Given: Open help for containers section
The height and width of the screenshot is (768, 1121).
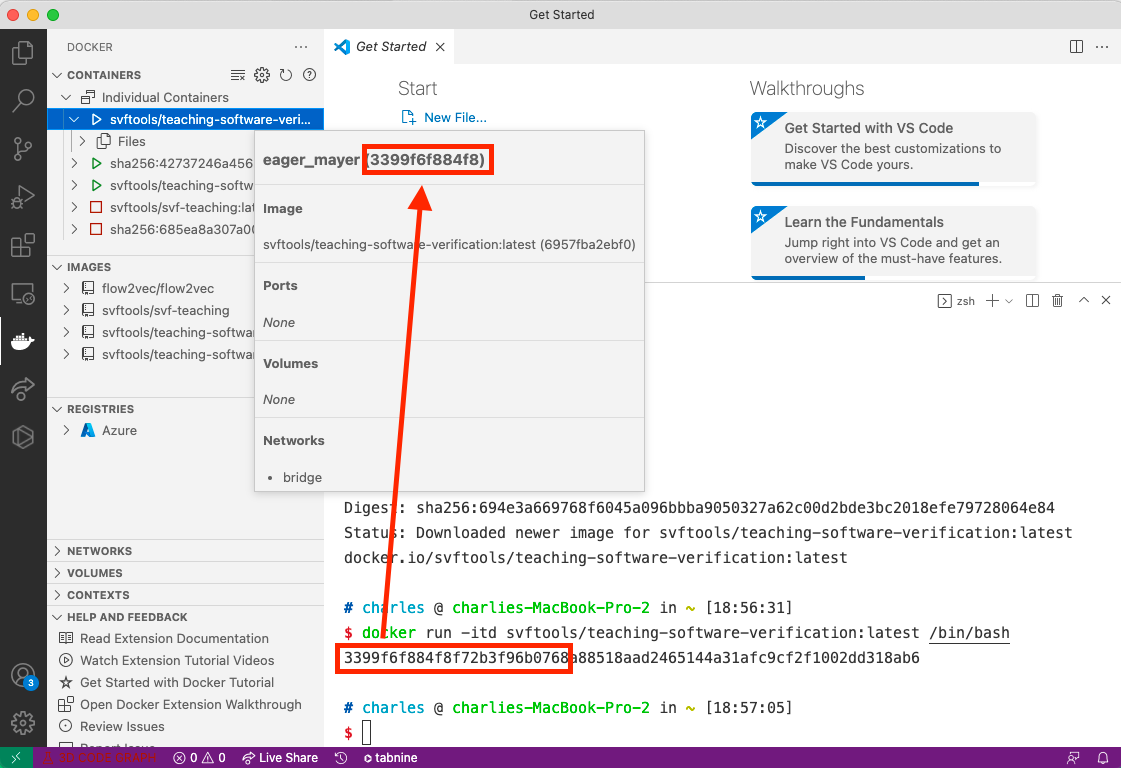Looking at the screenshot, I should (x=310, y=75).
